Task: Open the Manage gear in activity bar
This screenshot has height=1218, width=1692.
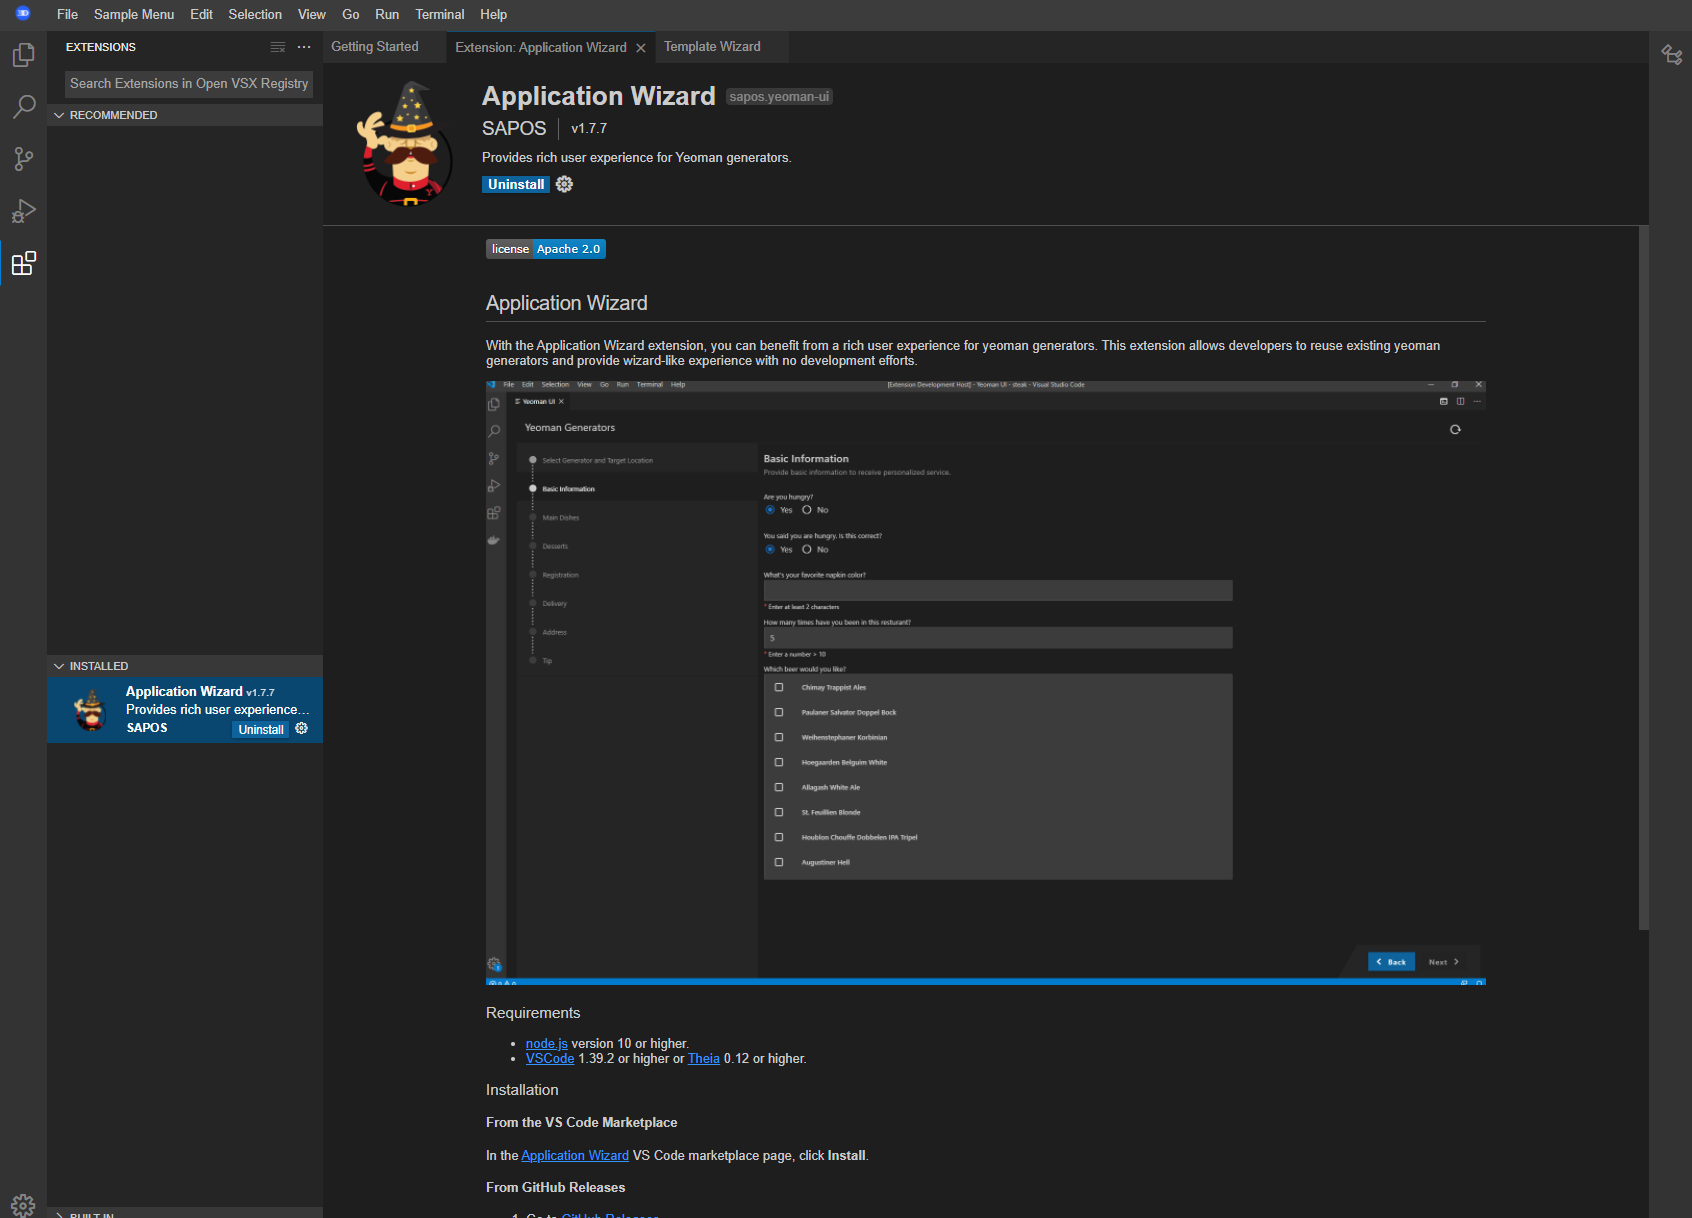Action: click(23, 1204)
